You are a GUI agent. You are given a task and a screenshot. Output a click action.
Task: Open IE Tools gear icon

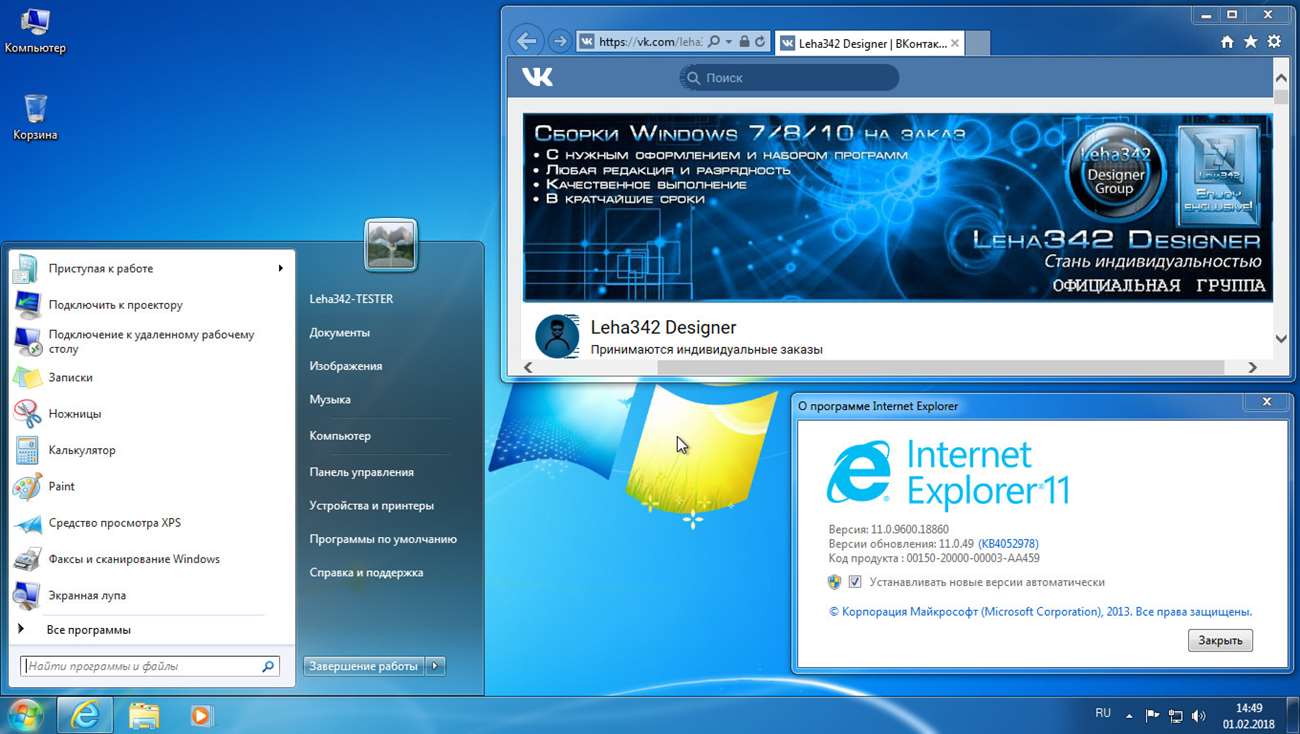(1273, 42)
